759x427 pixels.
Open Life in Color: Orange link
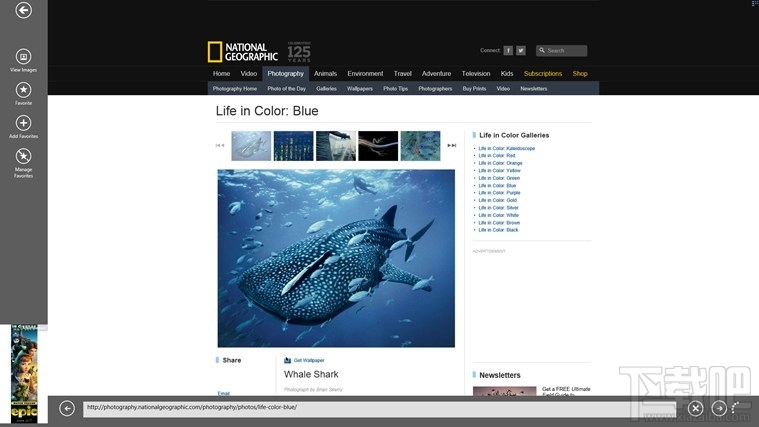click(x=501, y=163)
